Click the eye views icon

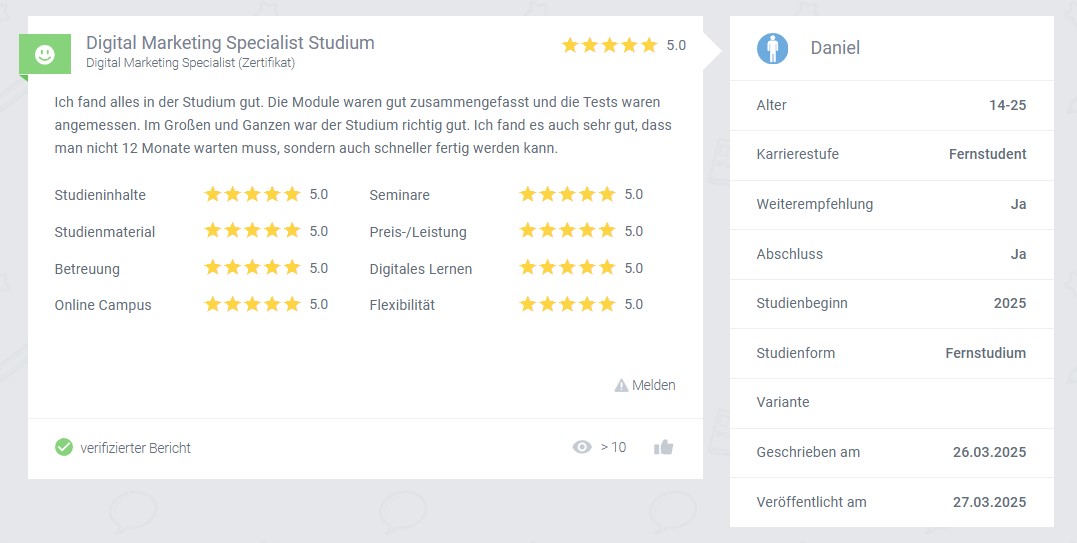pos(582,448)
